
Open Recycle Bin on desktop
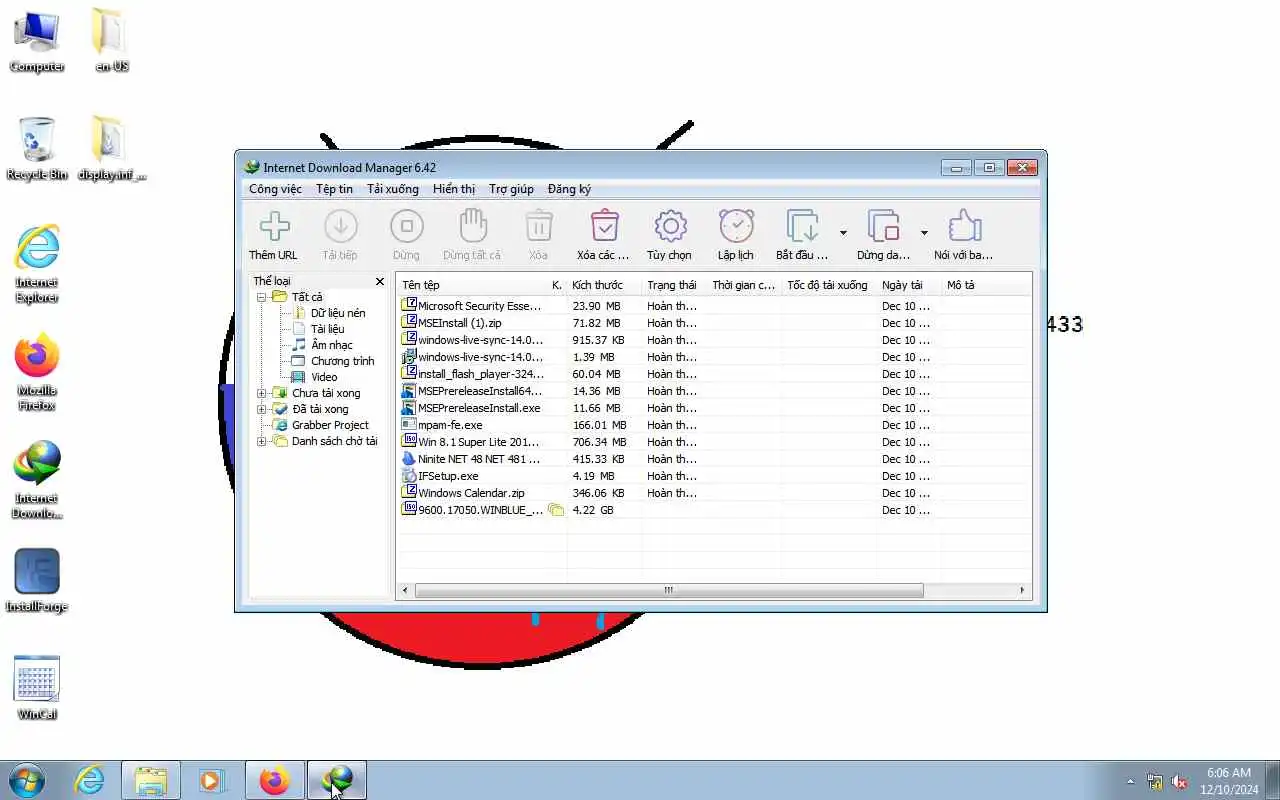point(37,148)
